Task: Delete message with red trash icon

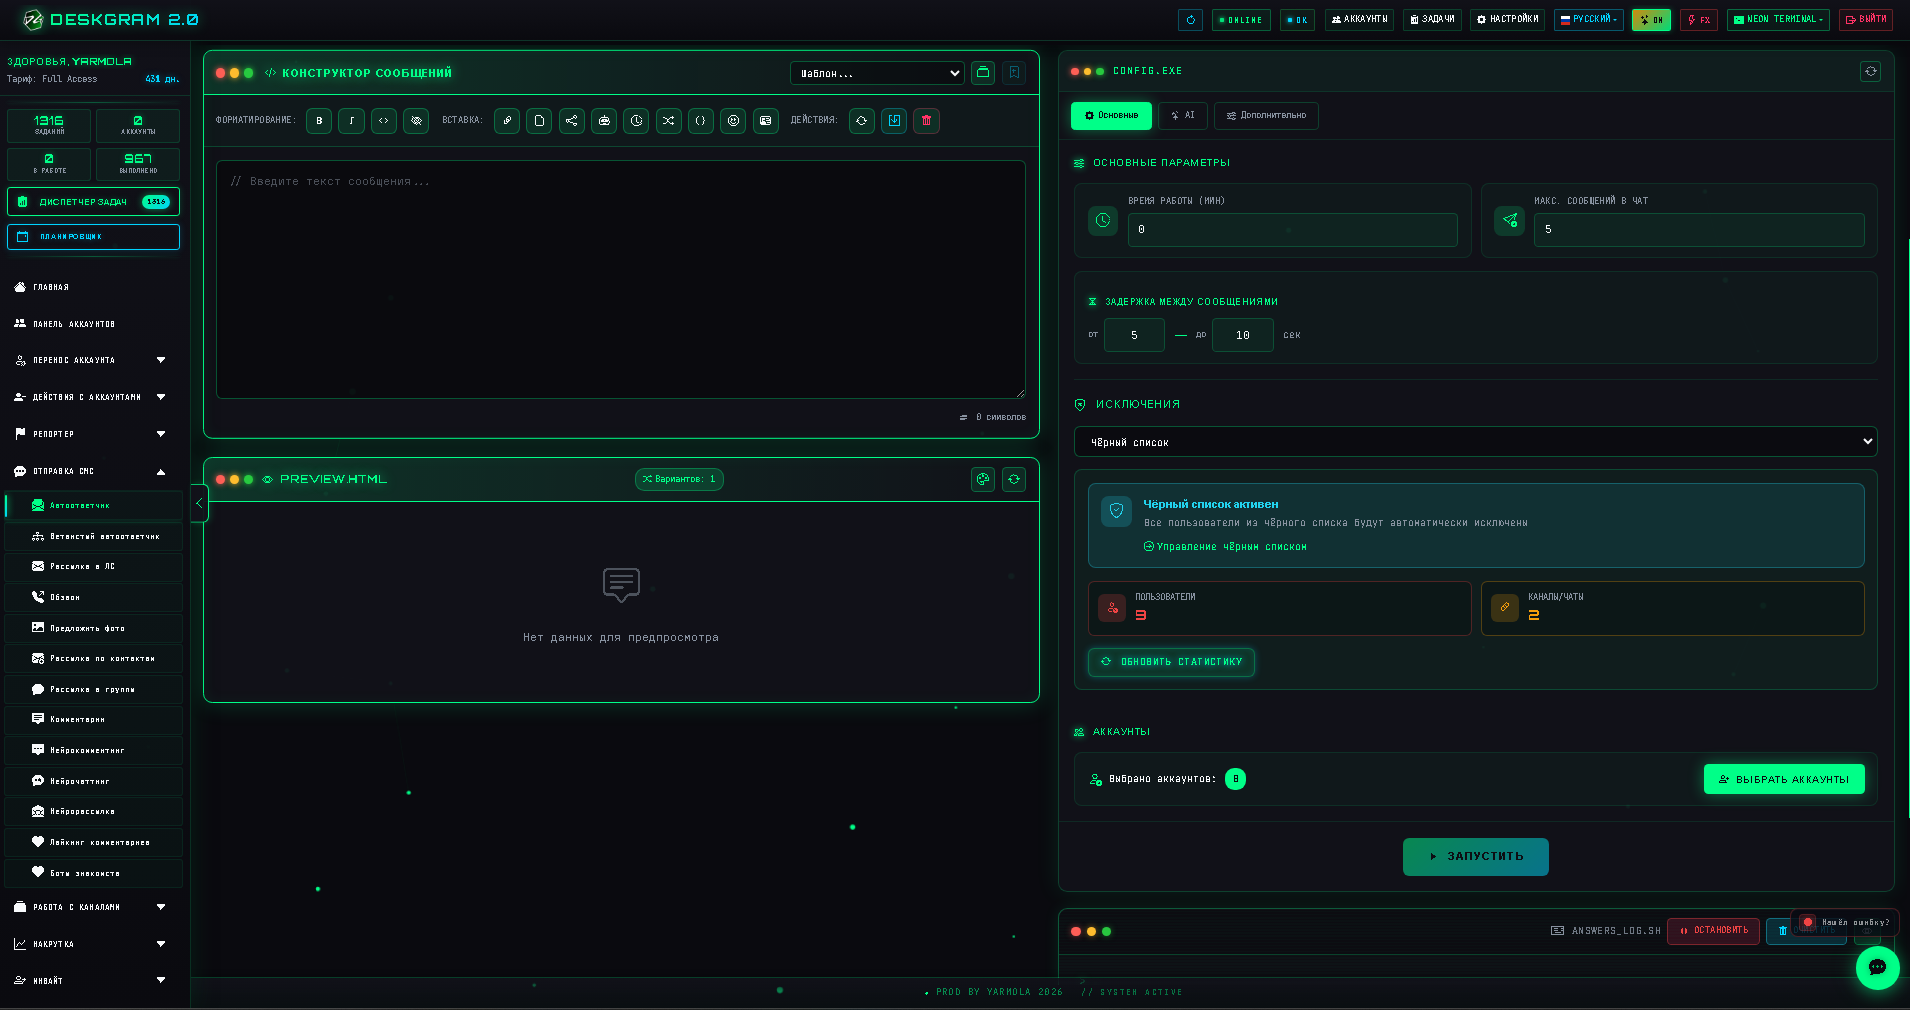Action: [x=926, y=121]
